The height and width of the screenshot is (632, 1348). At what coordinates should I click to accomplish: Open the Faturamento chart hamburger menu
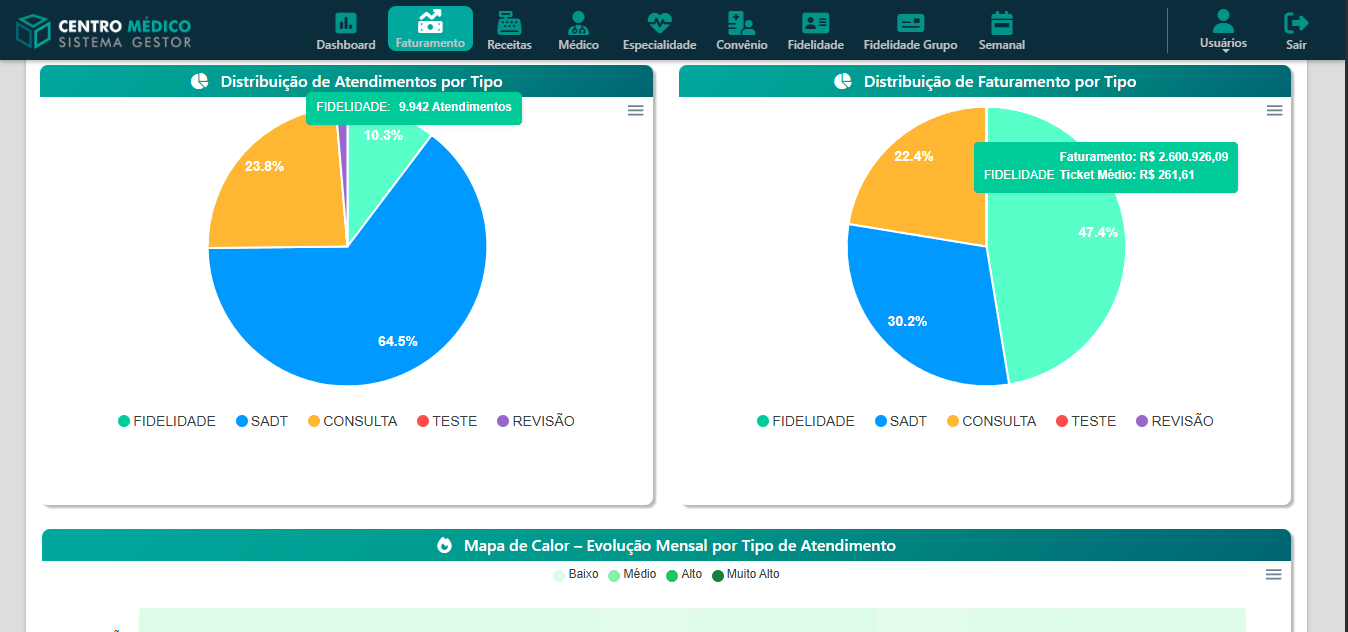tap(1274, 111)
